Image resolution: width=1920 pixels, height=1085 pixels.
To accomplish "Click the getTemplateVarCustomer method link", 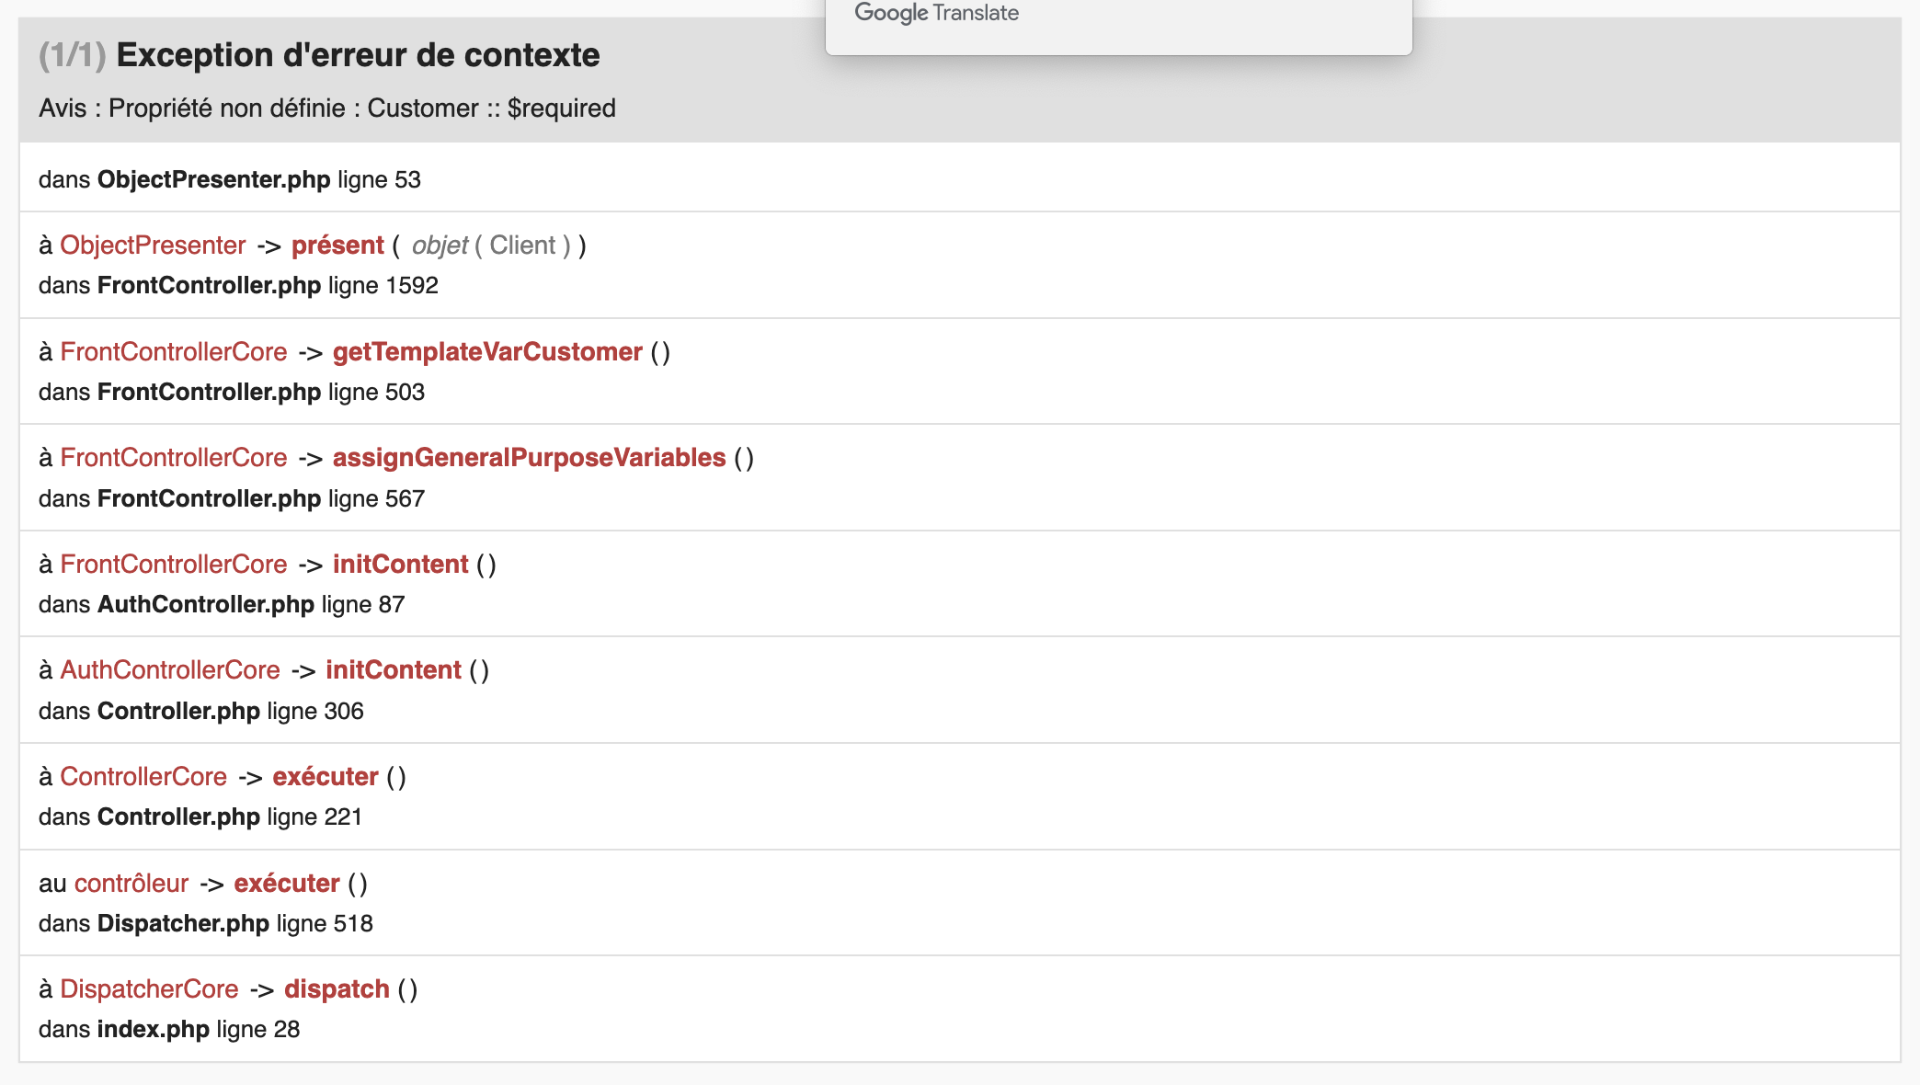I will pyautogui.click(x=487, y=352).
